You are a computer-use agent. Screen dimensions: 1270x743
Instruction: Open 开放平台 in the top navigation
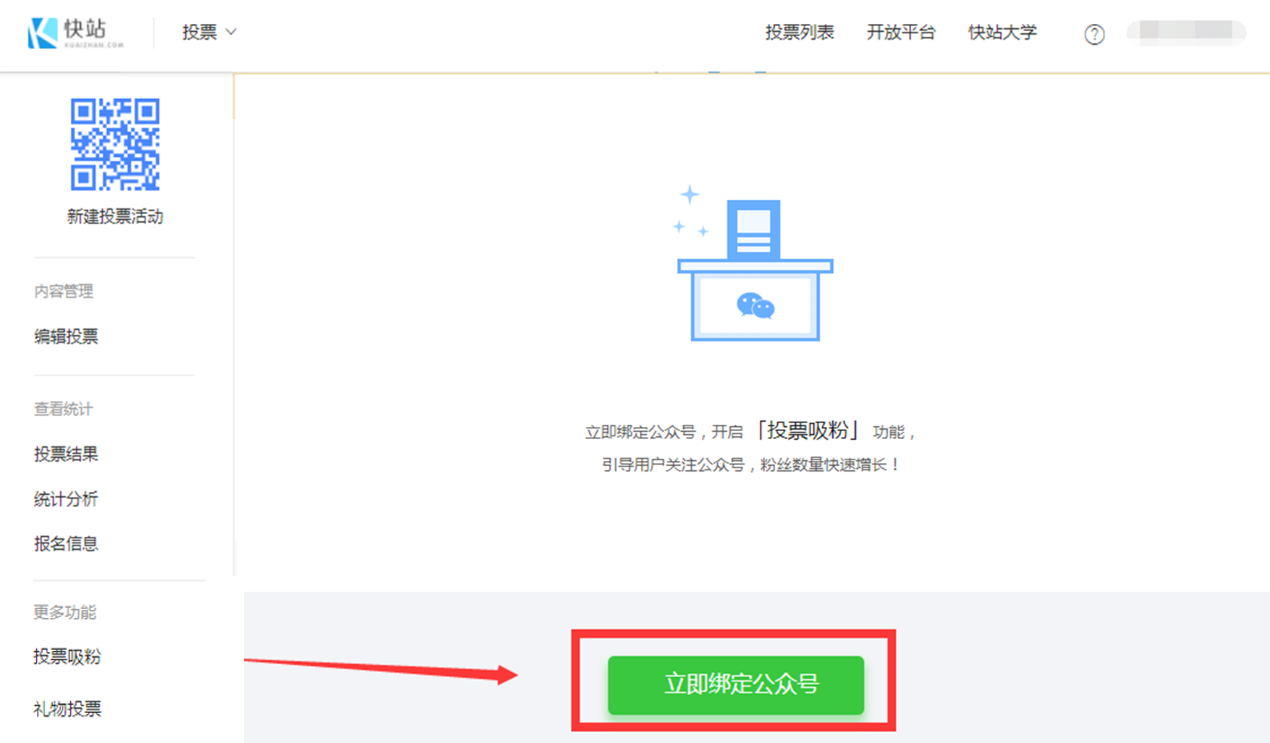click(900, 33)
